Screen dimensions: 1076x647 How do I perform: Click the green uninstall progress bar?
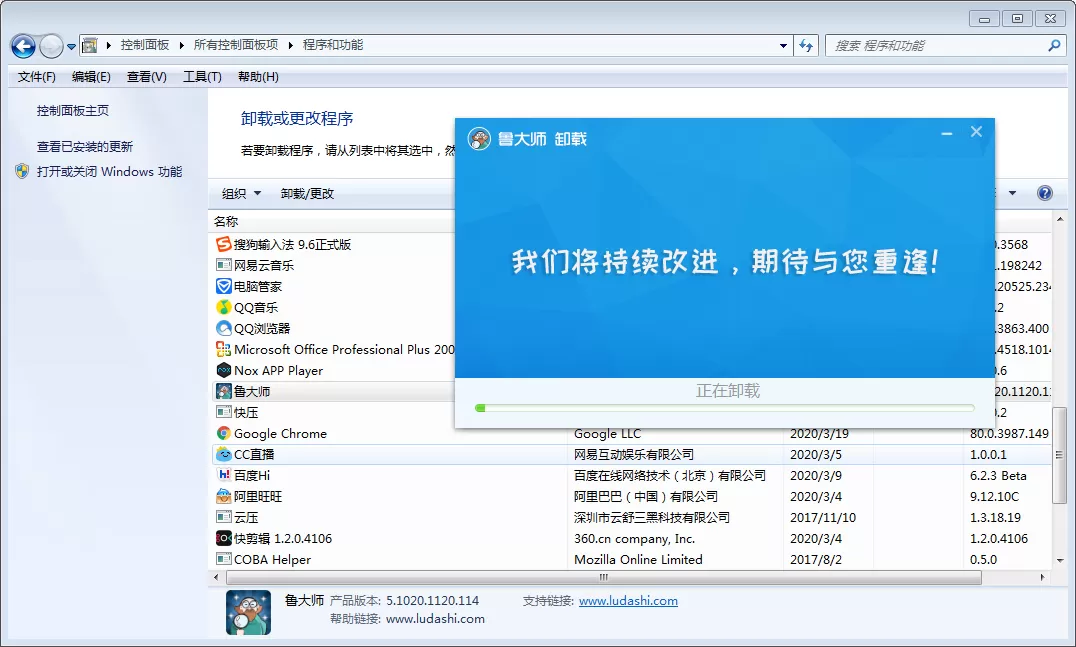725,408
